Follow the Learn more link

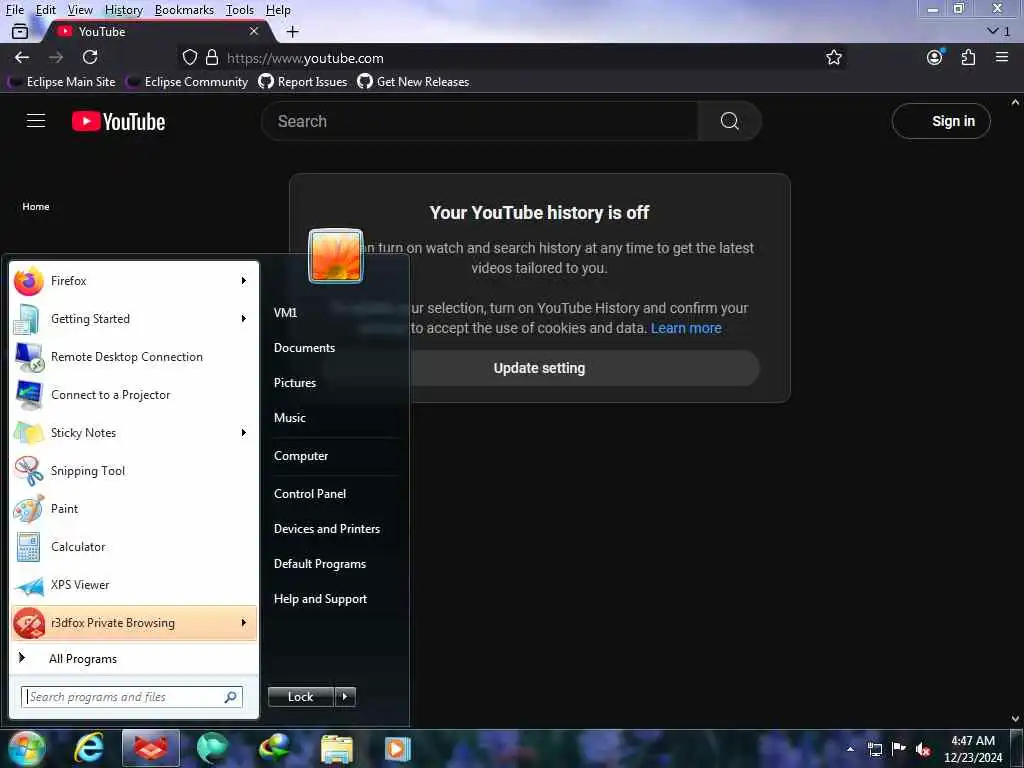tap(686, 328)
